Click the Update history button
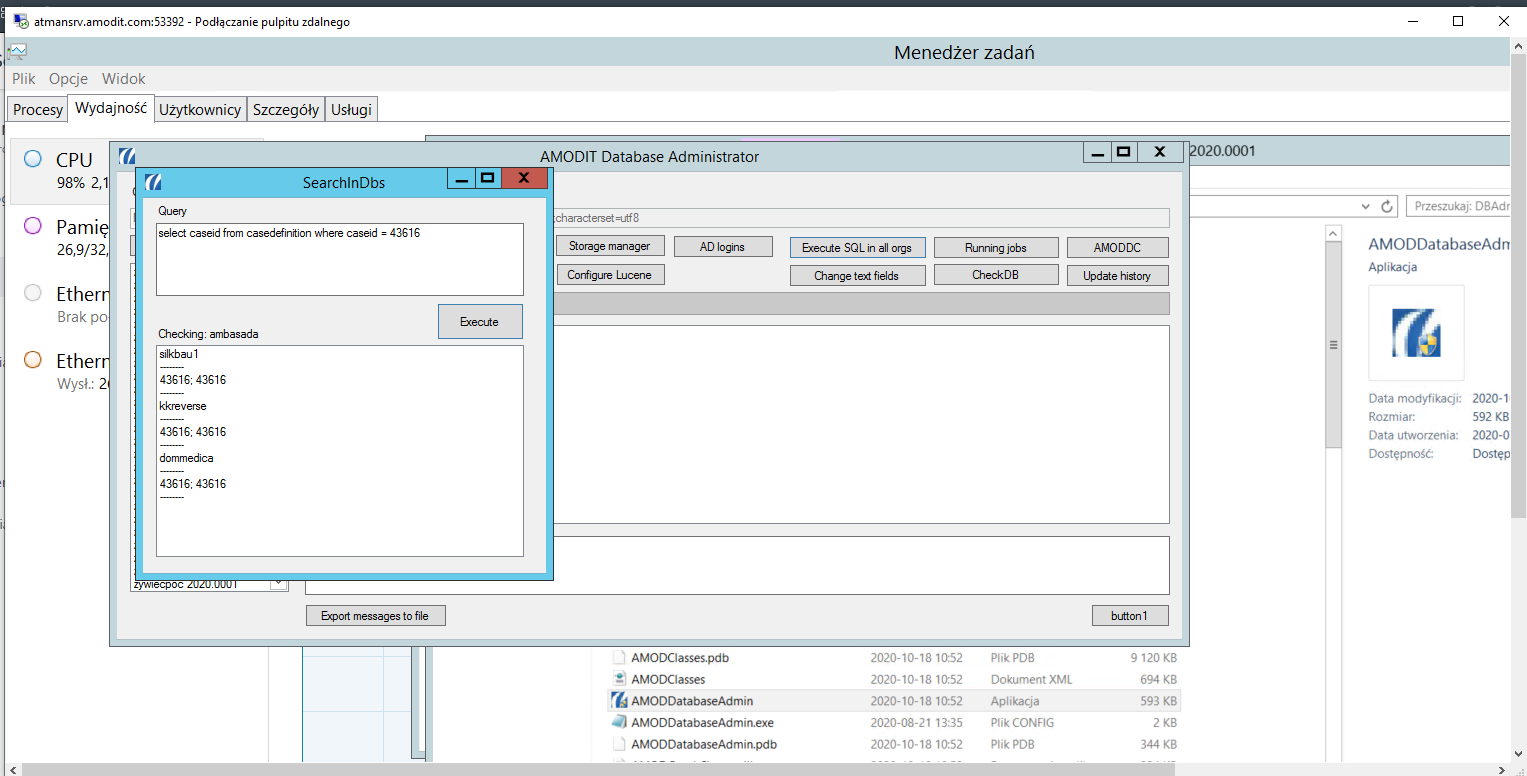Image resolution: width=1527 pixels, height=776 pixels. 1117,275
